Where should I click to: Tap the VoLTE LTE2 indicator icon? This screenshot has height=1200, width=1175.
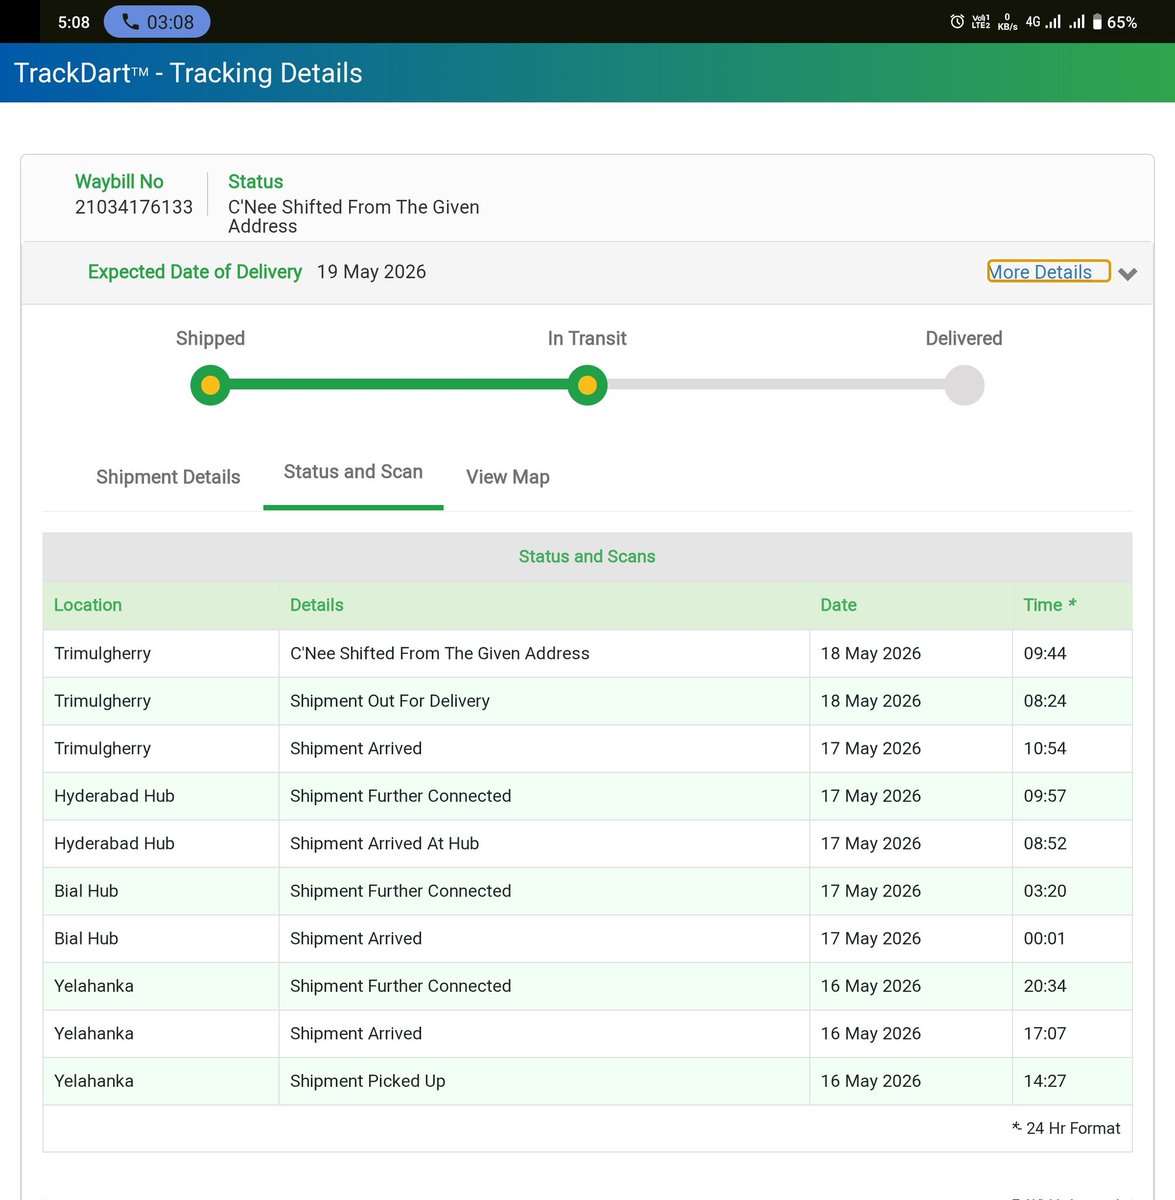click(x=981, y=22)
